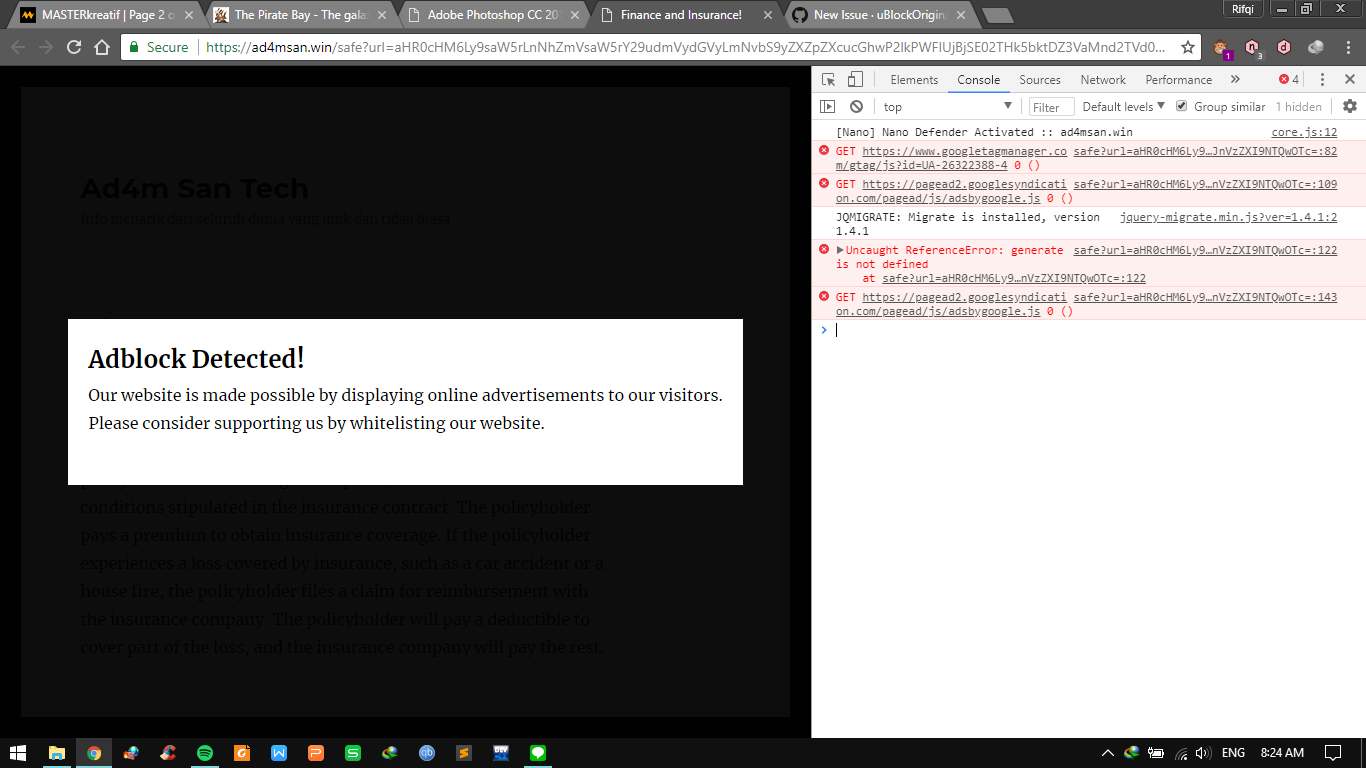This screenshot has width=1366, height=768.
Task: Show more DevTools tabs with double chevron
Action: [x=1235, y=80]
